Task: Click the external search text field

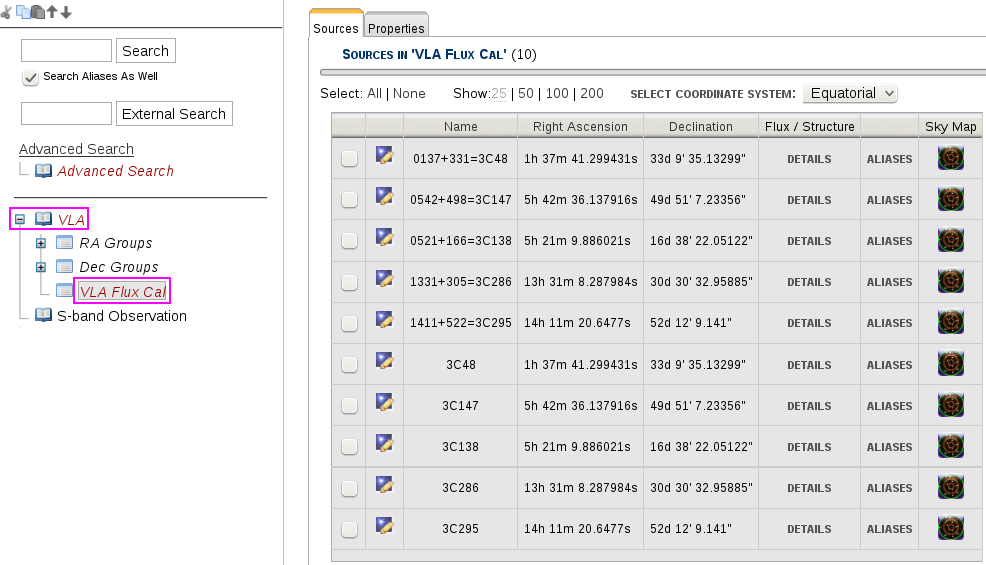Action: (66, 114)
